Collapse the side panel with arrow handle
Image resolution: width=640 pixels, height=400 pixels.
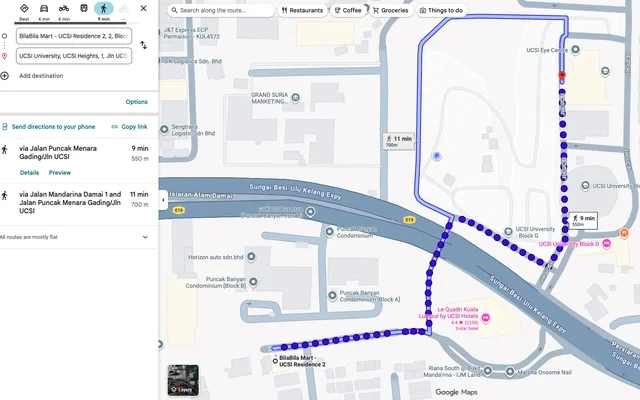[163, 200]
